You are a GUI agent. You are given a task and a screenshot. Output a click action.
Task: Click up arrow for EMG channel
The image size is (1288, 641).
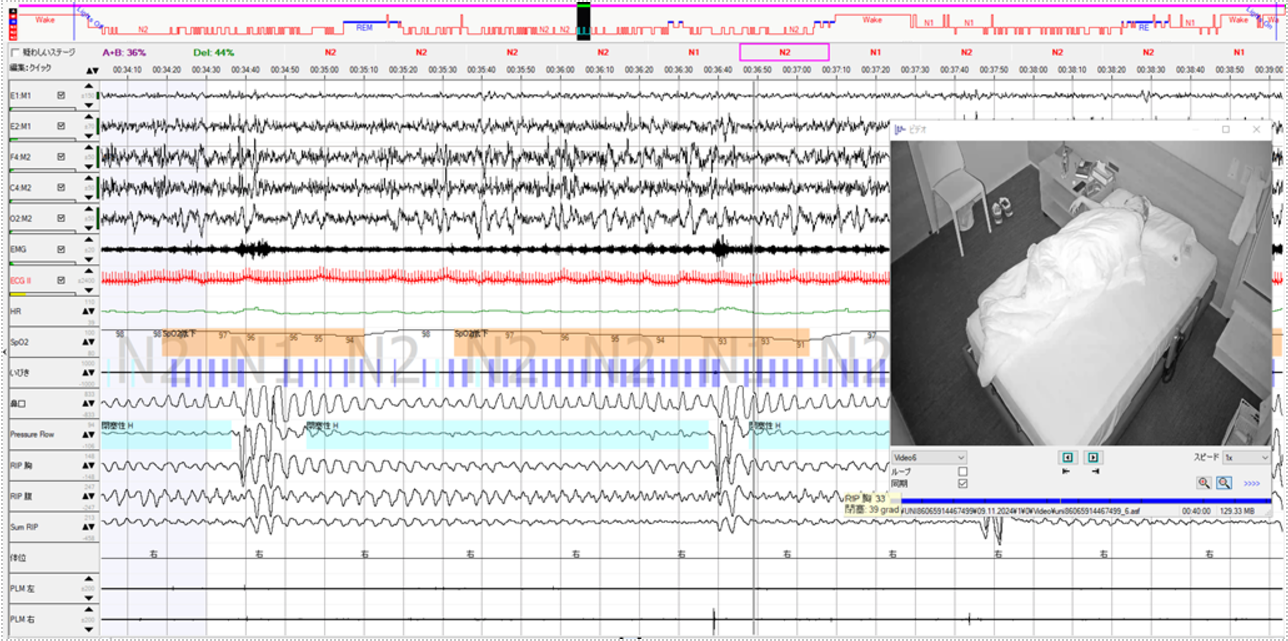[x=89, y=240]
